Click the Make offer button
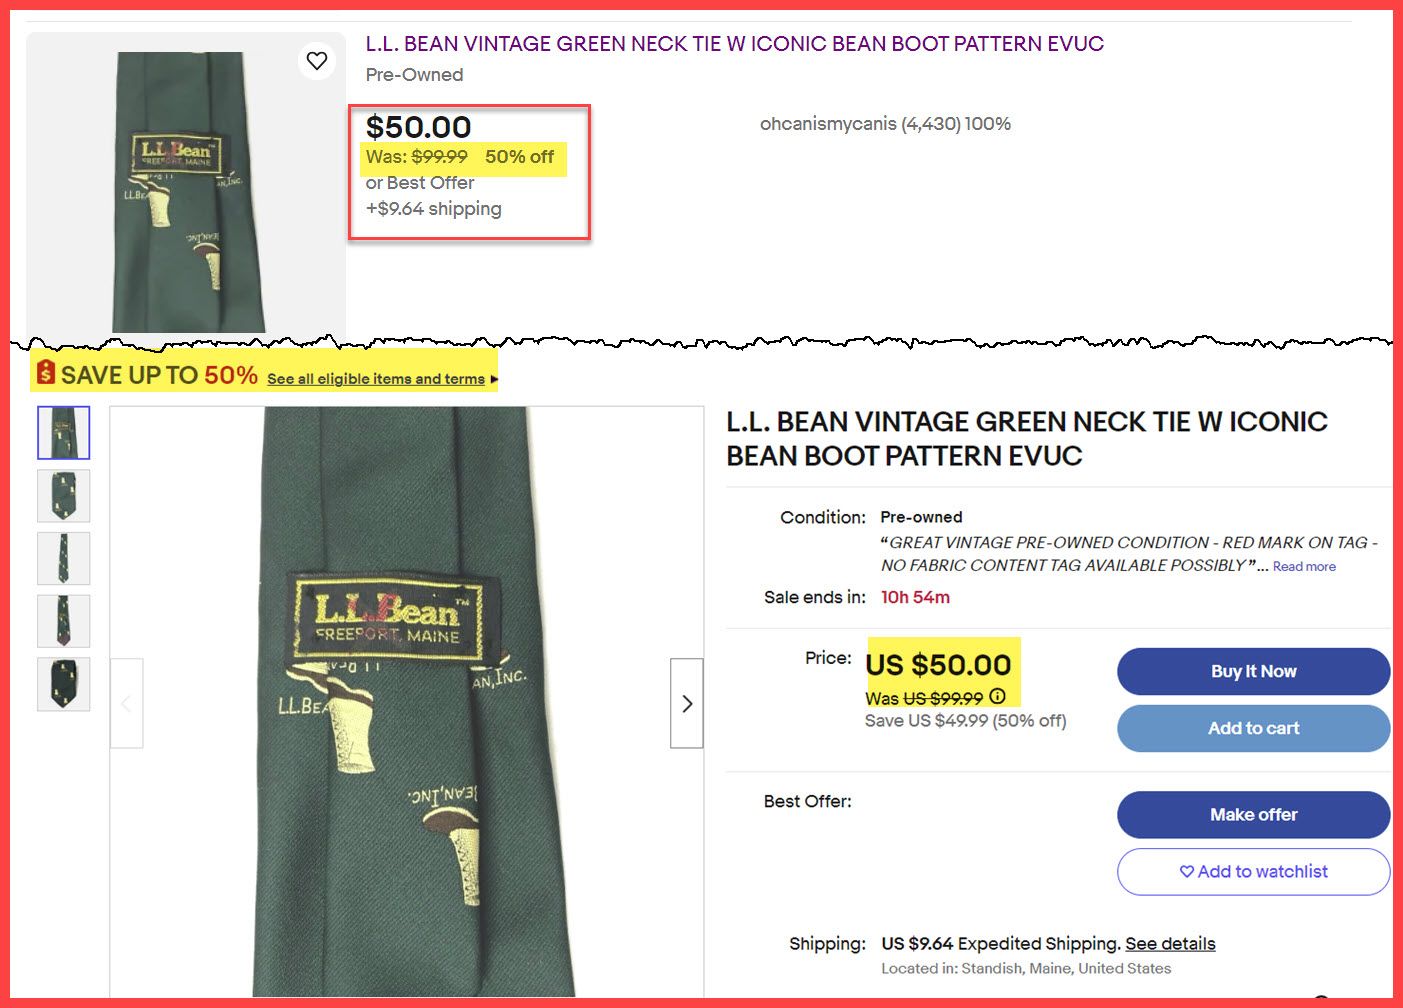 1253,815
